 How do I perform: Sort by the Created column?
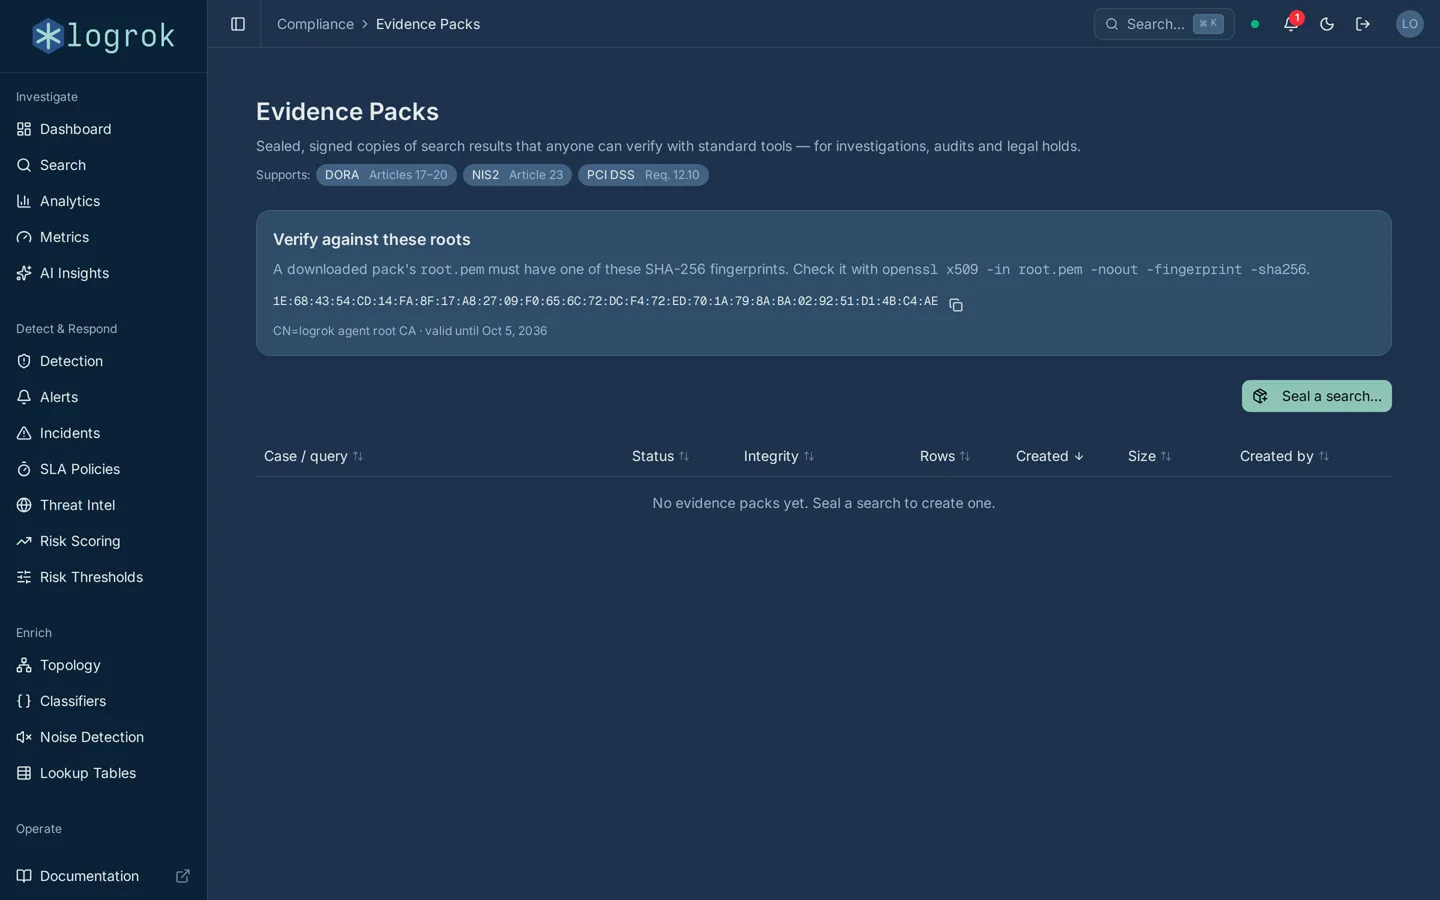tap(1050, 456)
